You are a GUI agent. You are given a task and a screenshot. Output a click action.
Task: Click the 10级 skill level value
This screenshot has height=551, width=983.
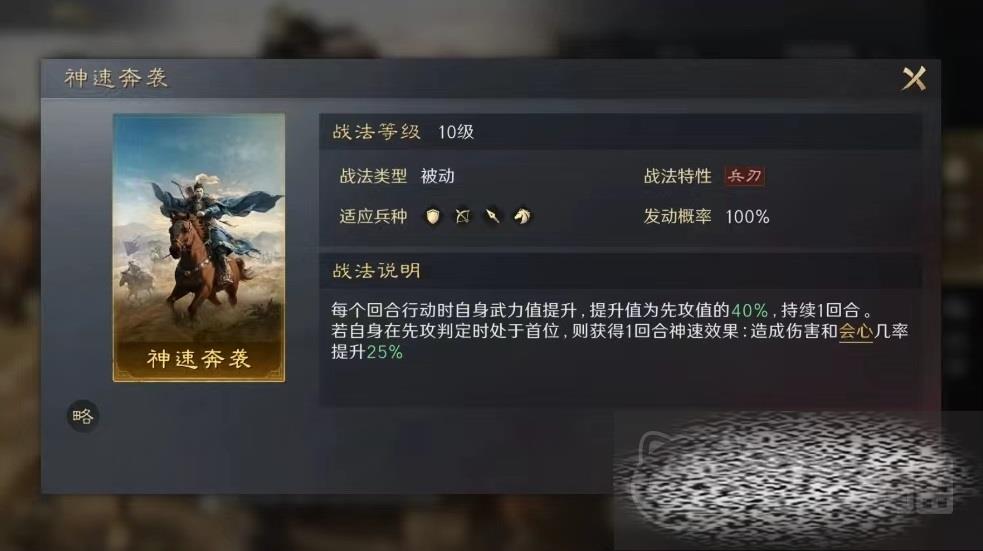click(x=456, y=132)
